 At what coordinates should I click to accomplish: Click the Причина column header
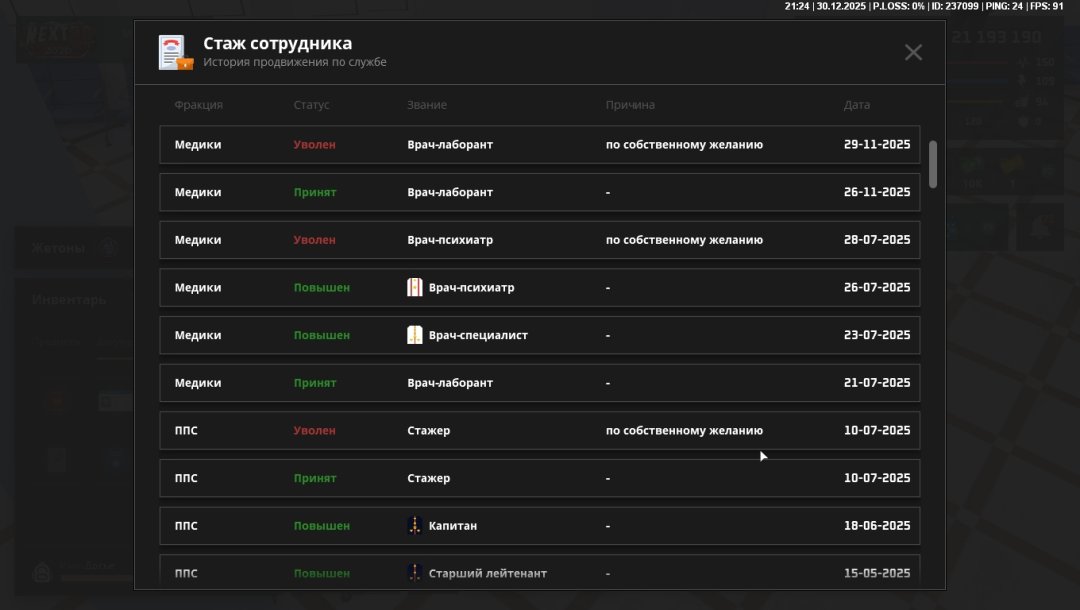click(630, 105)
